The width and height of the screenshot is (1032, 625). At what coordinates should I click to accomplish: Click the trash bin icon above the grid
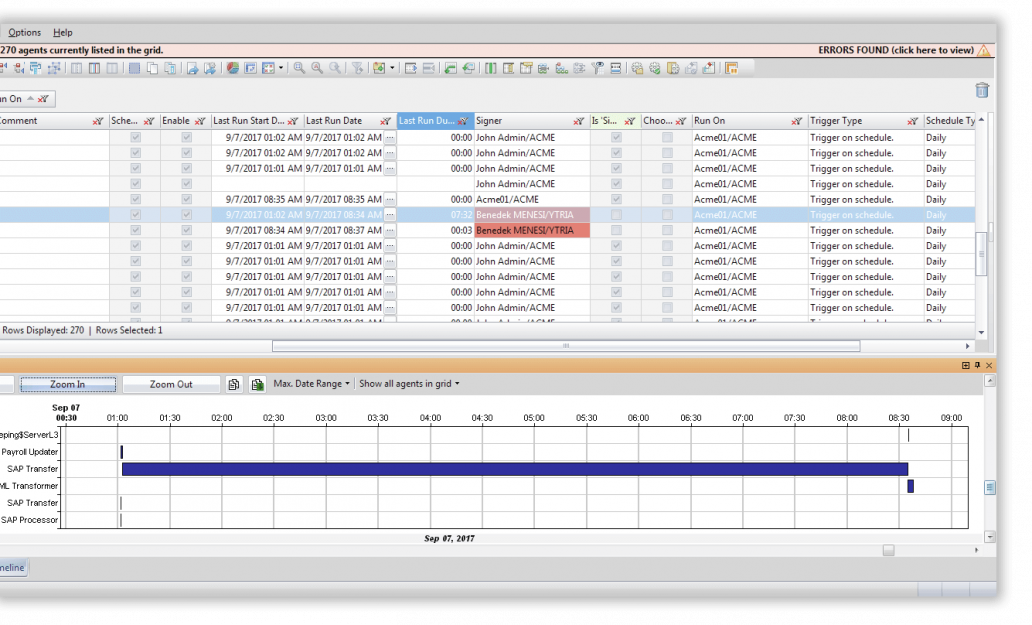(x=981, y=90)
